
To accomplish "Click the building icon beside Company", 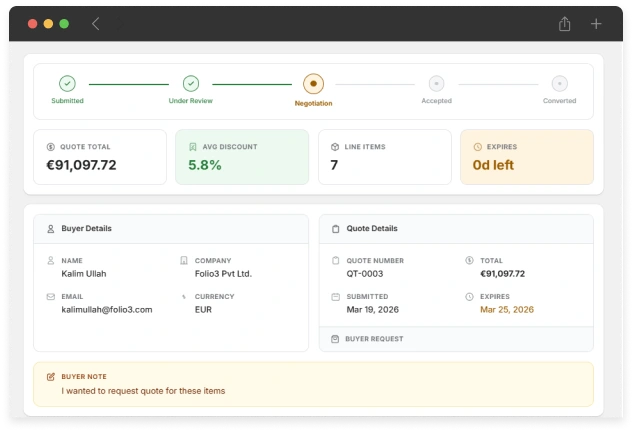I will click(x=184, y=260).
